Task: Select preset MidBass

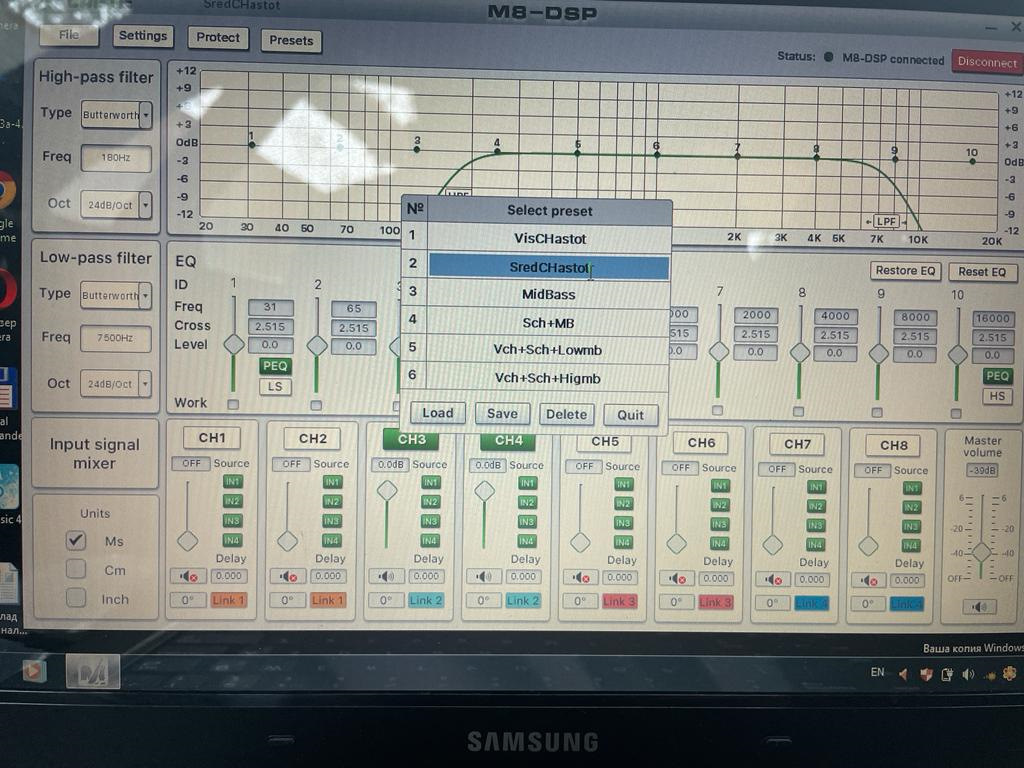Action: pos(549,295)
